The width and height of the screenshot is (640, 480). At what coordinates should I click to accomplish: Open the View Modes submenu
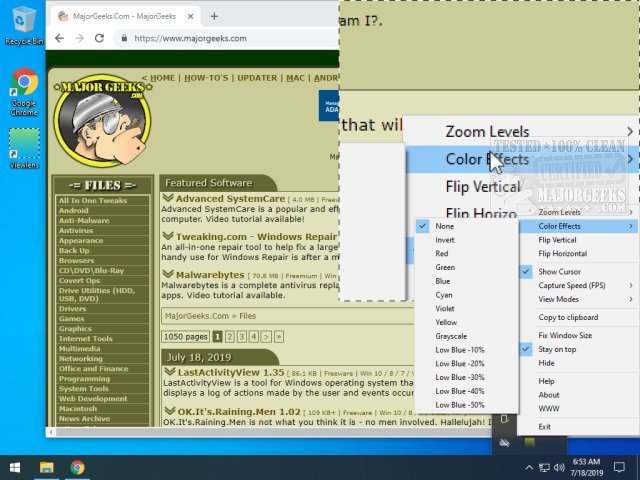pyautogui.click(x=579, y=300)
